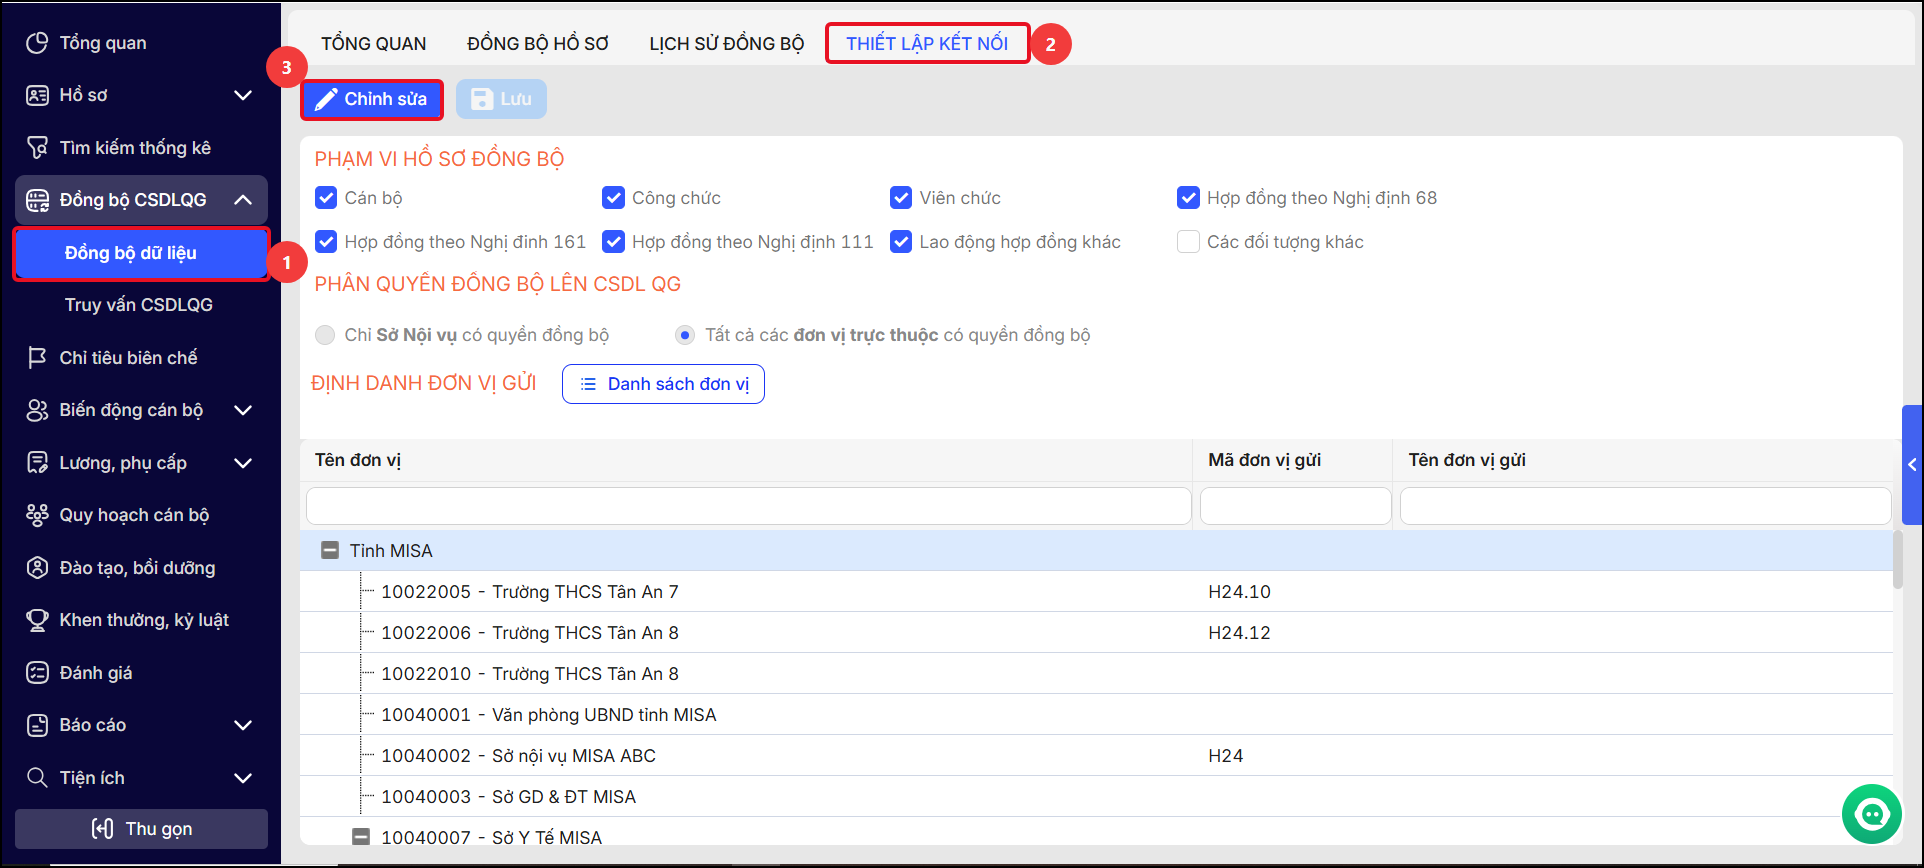
Task: Open LỊCH SỬ ĐỒNG BỘ tab
Action: pos(727,44)
